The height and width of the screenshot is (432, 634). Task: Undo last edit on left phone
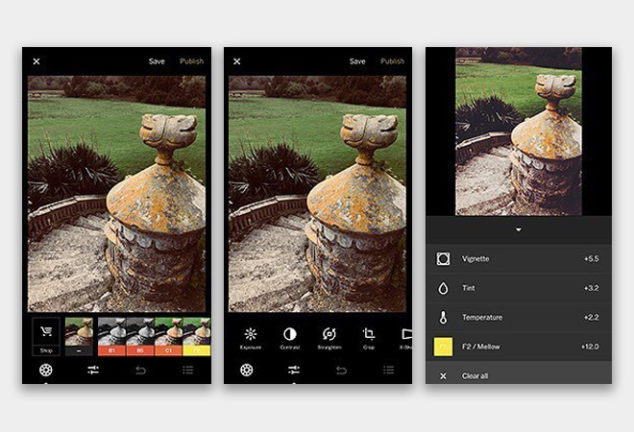140,370
